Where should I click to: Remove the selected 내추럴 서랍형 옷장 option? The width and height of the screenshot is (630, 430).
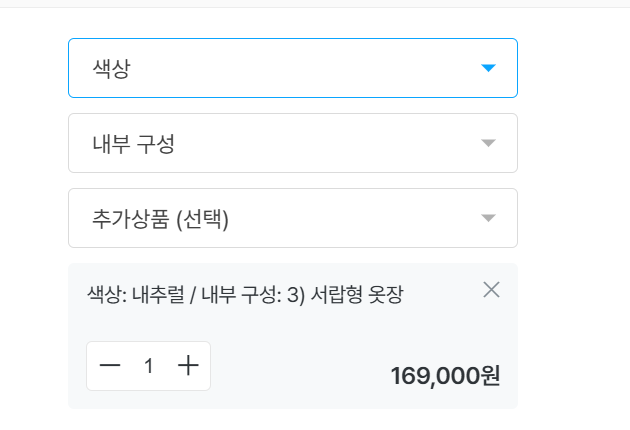(x=491, y=290)
